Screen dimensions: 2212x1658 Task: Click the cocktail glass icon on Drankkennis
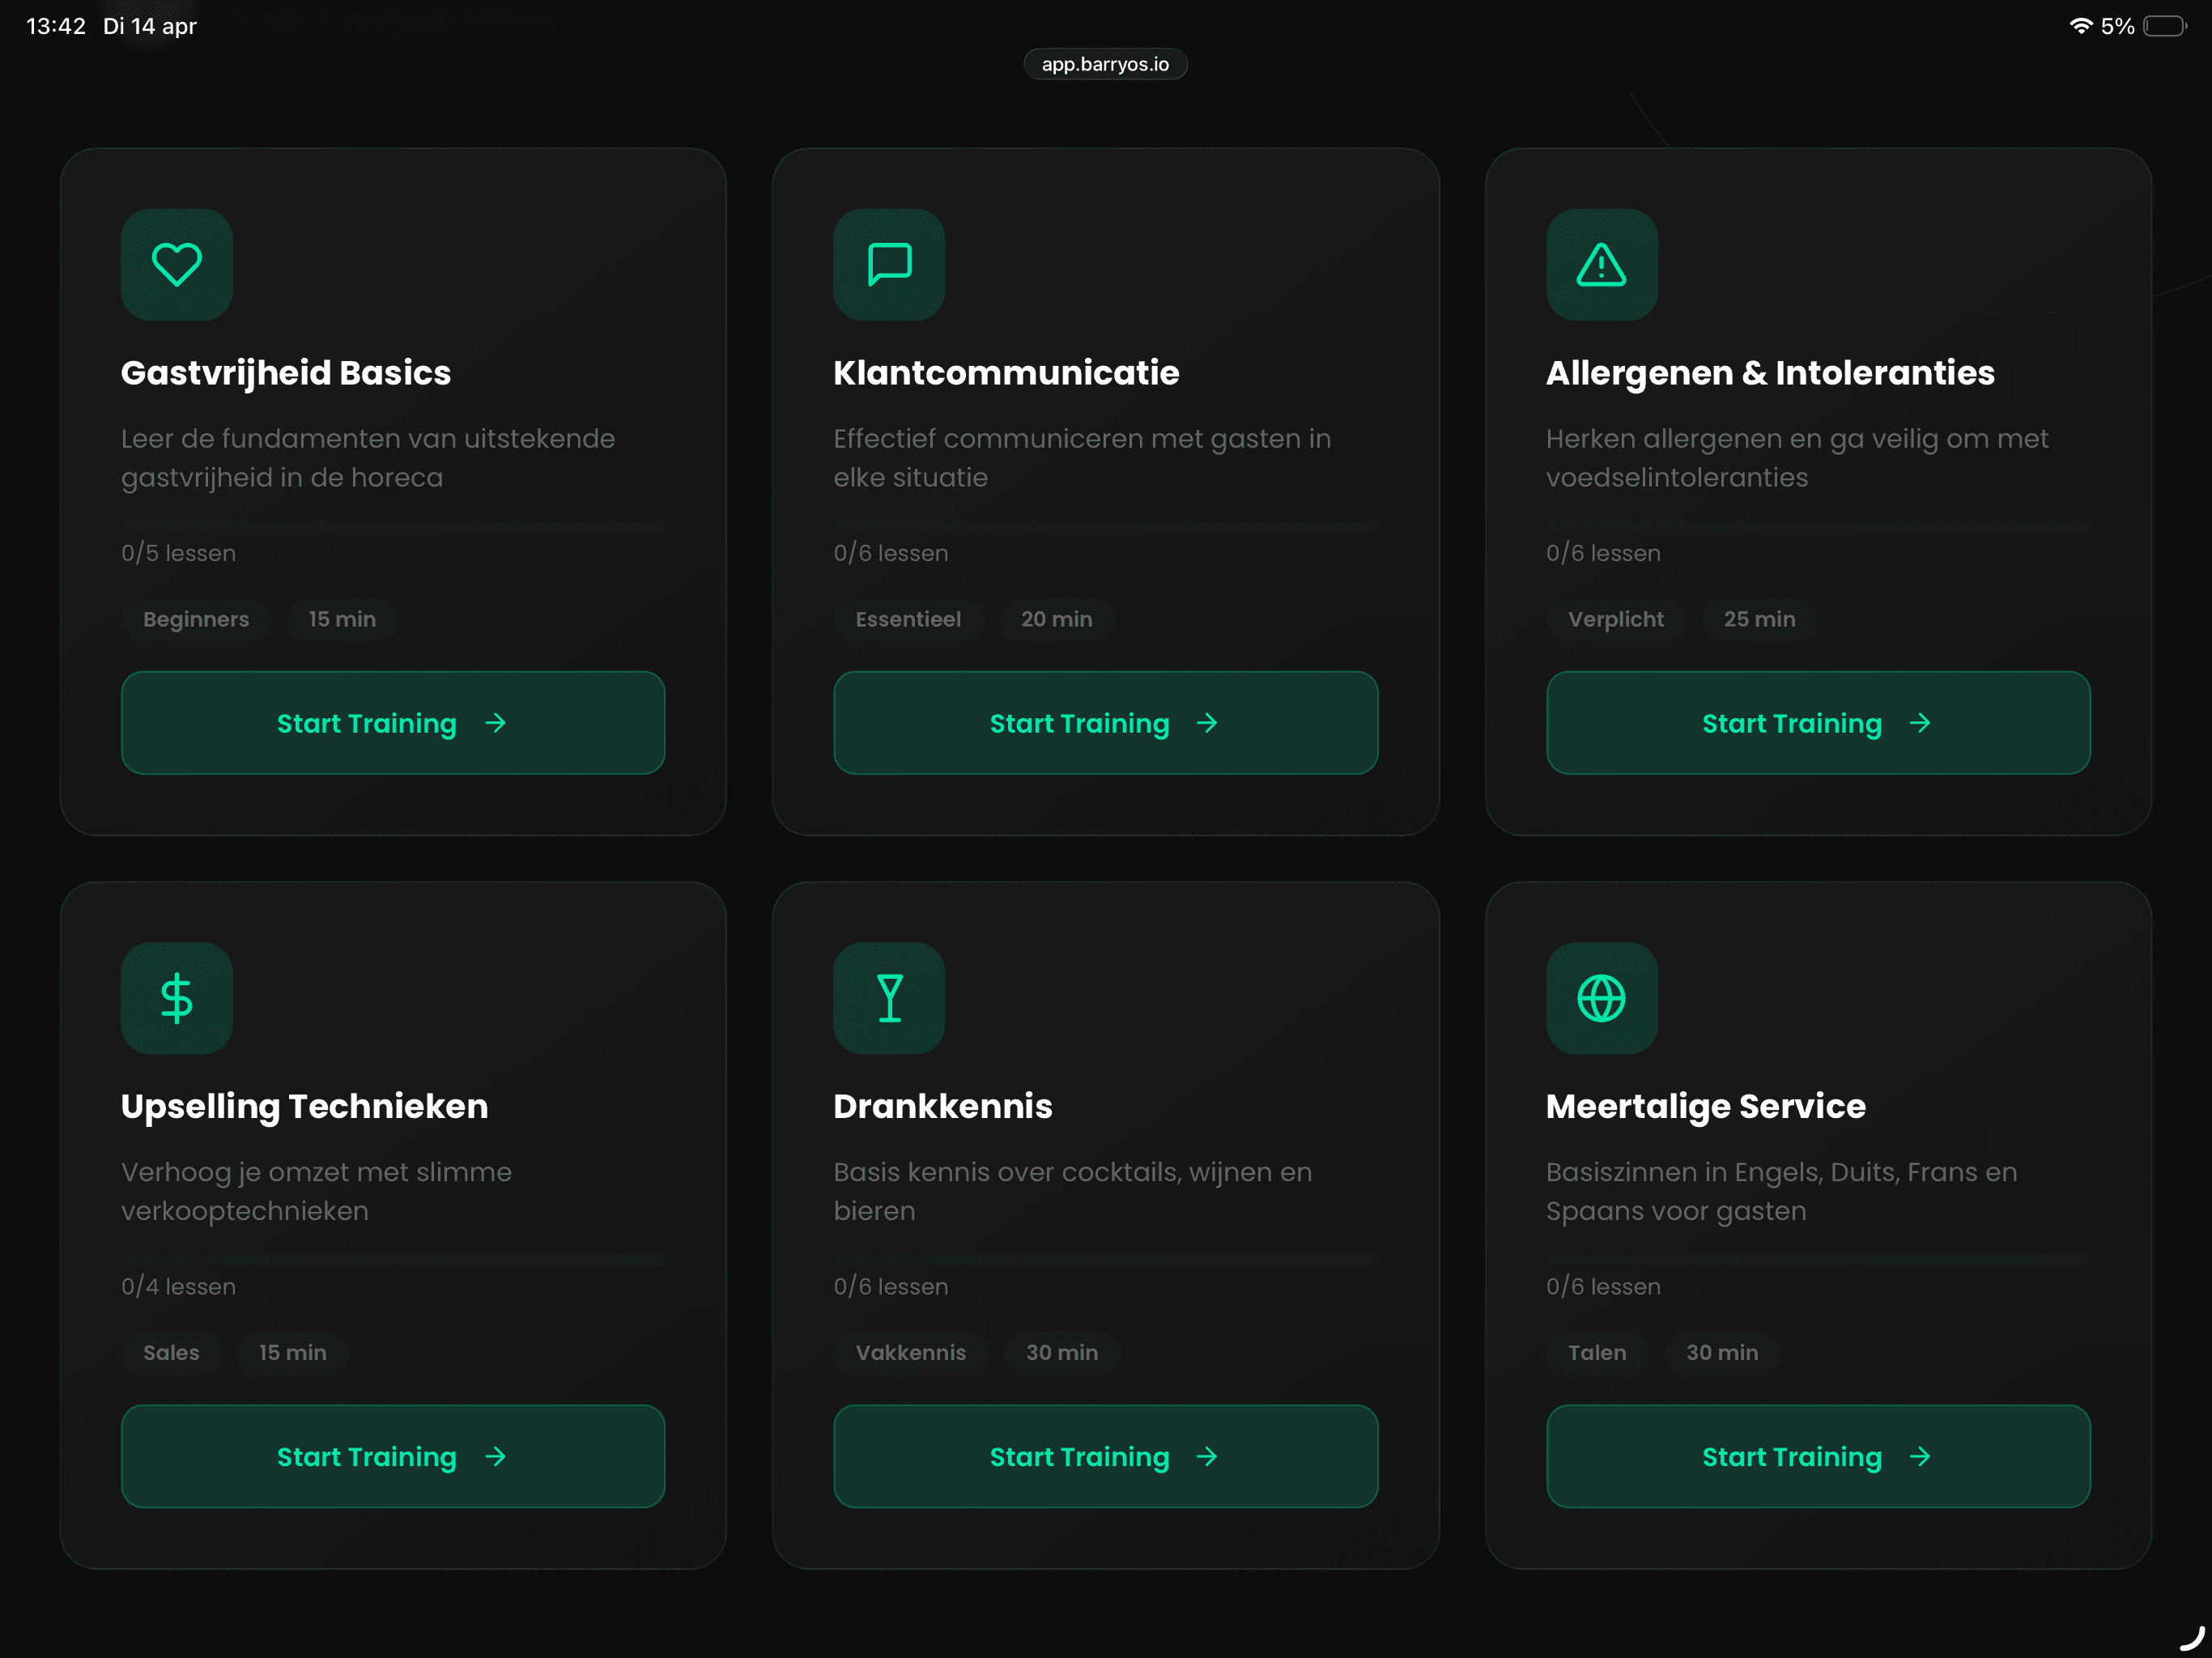click(889, 998)
